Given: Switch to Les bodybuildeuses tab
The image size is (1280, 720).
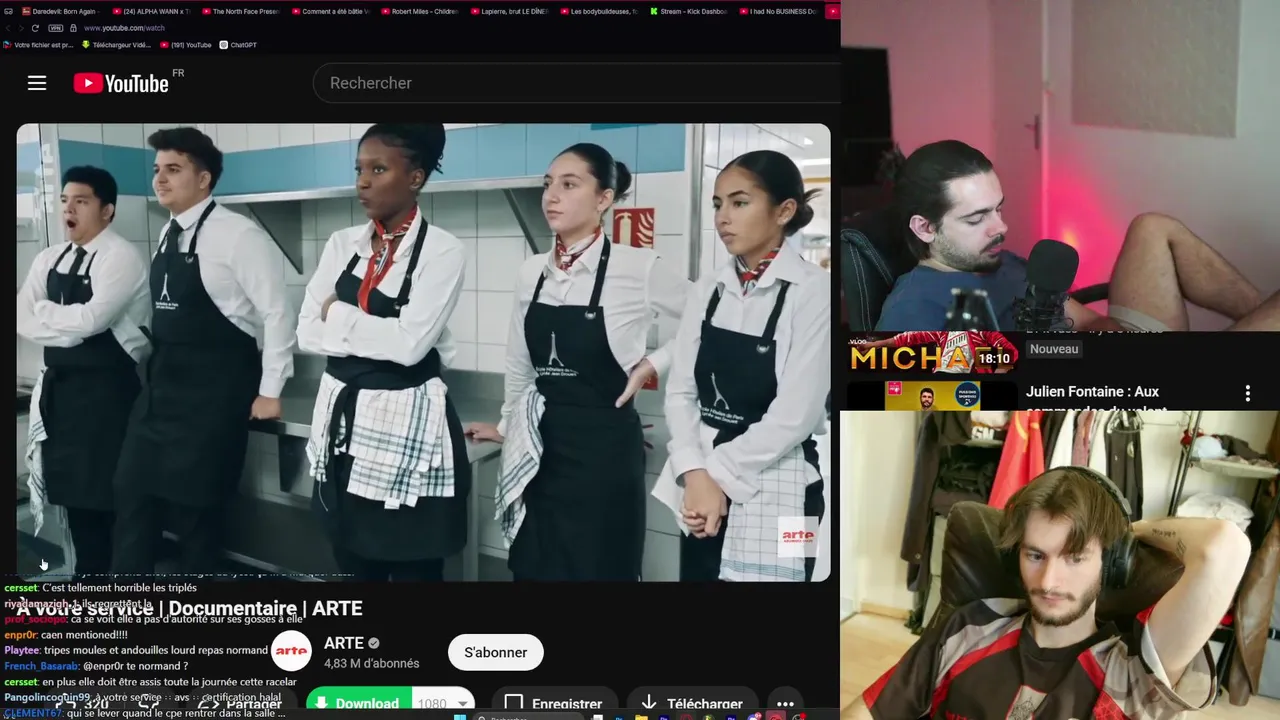Looking at the screenshot, I should point(601,11).
